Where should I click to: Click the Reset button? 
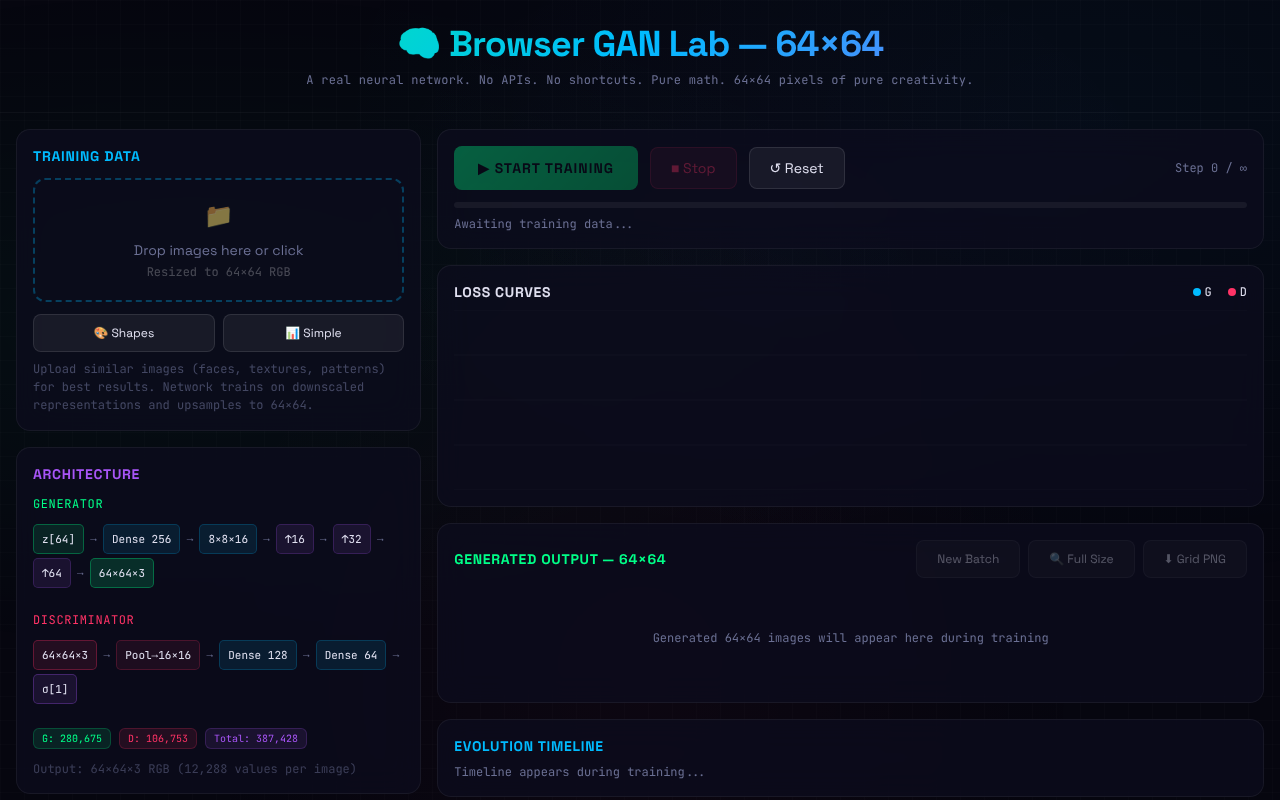796,167
